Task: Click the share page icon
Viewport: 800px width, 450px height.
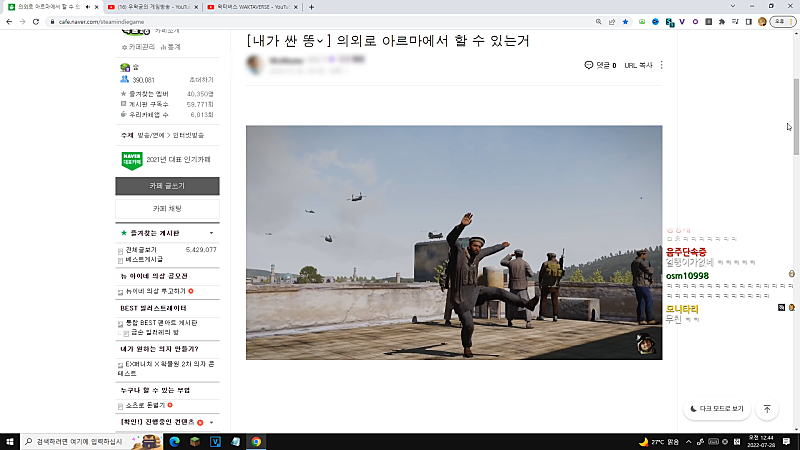Action: [x=612, y=22]
